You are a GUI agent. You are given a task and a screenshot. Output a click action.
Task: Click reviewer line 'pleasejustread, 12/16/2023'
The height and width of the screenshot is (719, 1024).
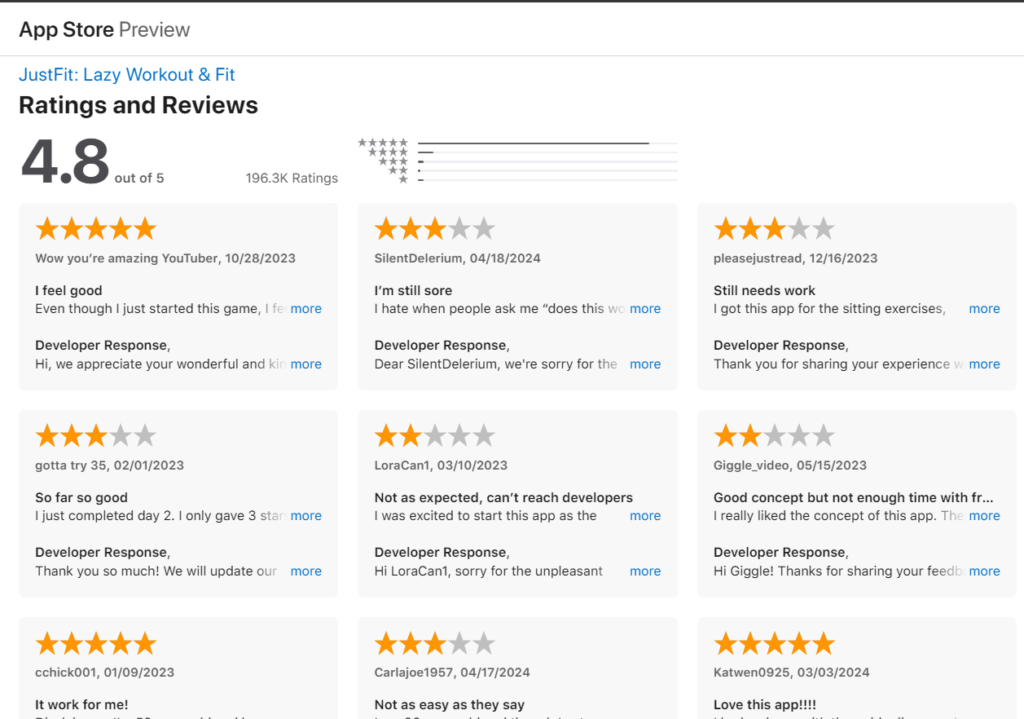pos(795,258)
